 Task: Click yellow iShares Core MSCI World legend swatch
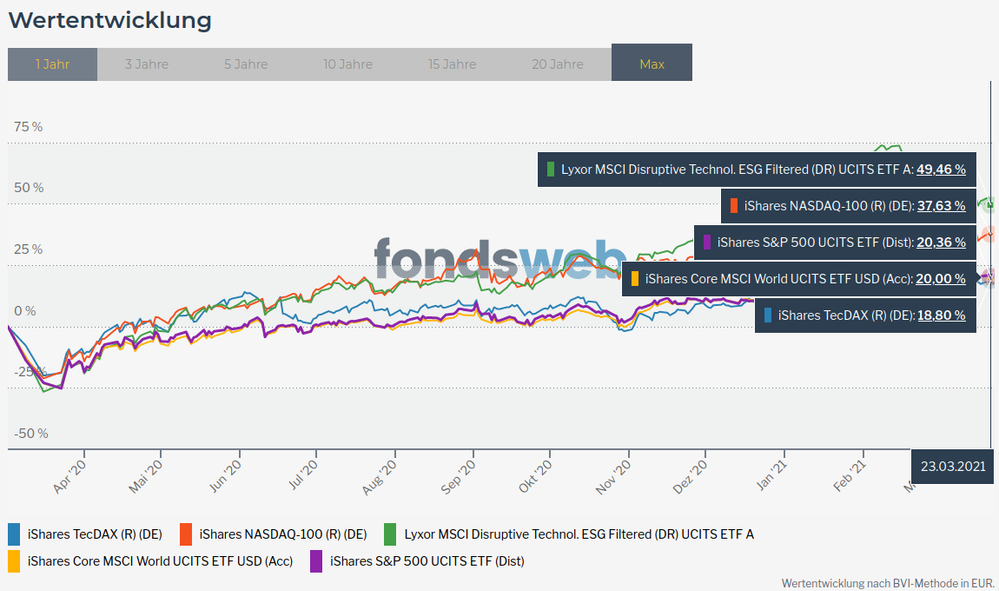(x=14, y=561)
